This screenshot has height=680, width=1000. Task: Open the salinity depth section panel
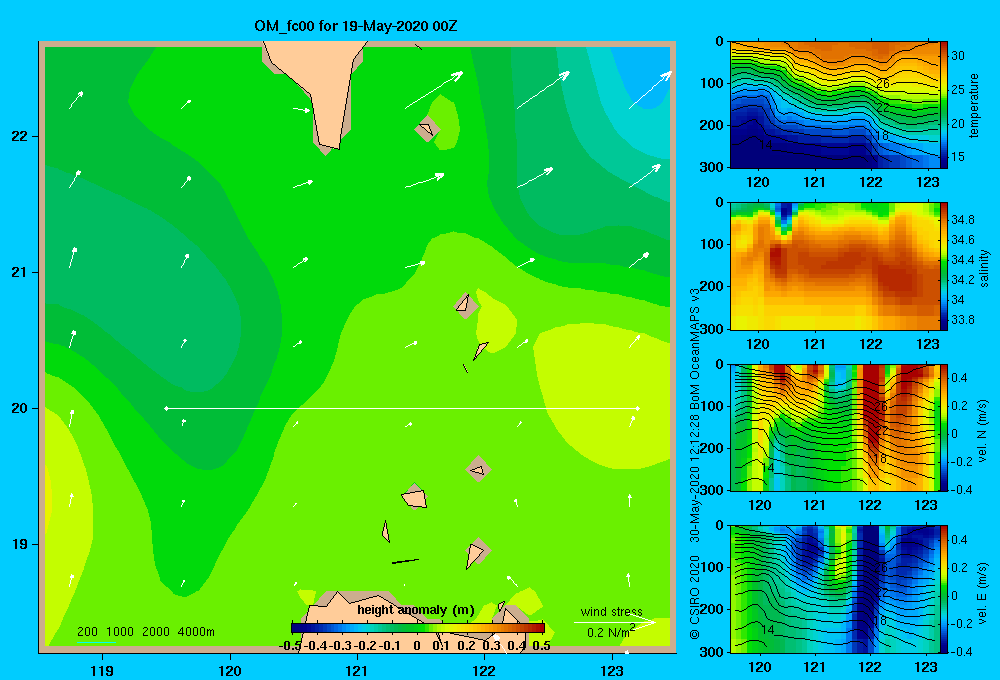coord(834,266)
